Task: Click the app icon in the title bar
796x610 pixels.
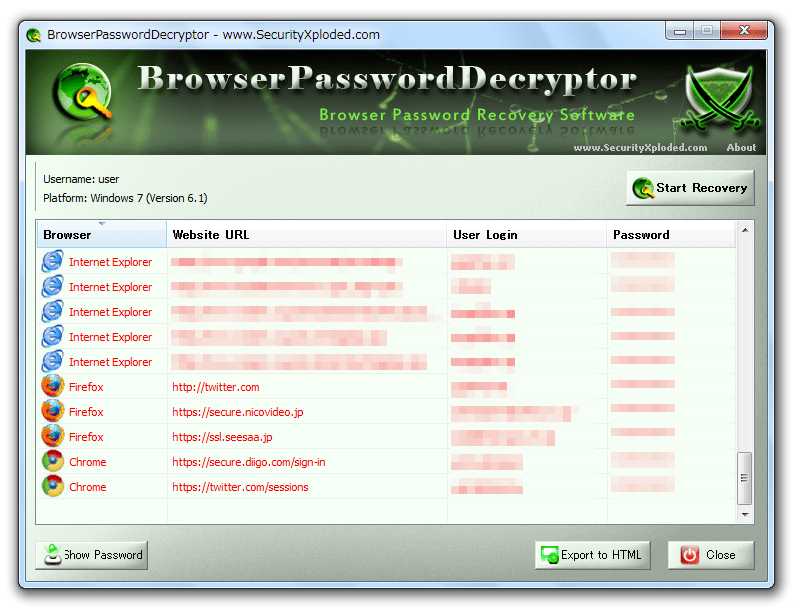Action: tap(34, 35)
